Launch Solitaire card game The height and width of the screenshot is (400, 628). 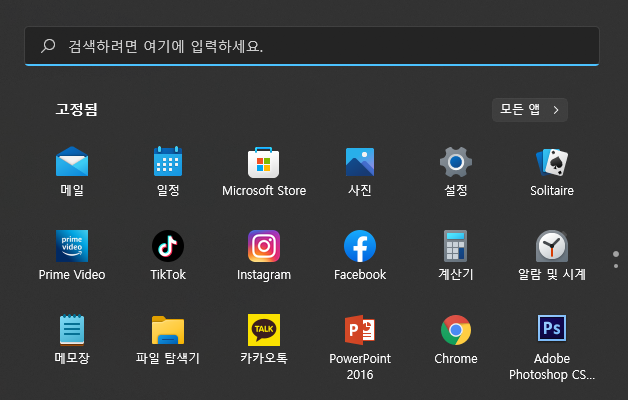[x=552, y=171]
